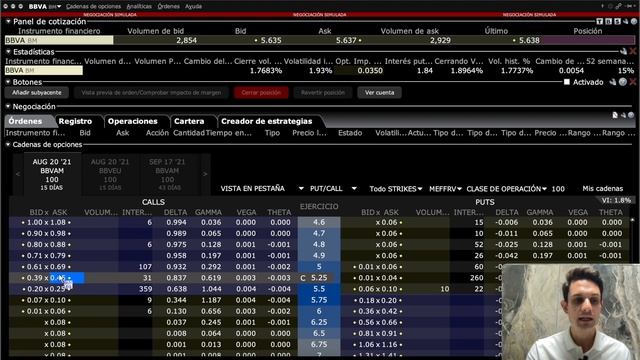
Task: Click put bid 0.06 x 0.10 for strike 5.5
Action: click(x=378, y=289)
